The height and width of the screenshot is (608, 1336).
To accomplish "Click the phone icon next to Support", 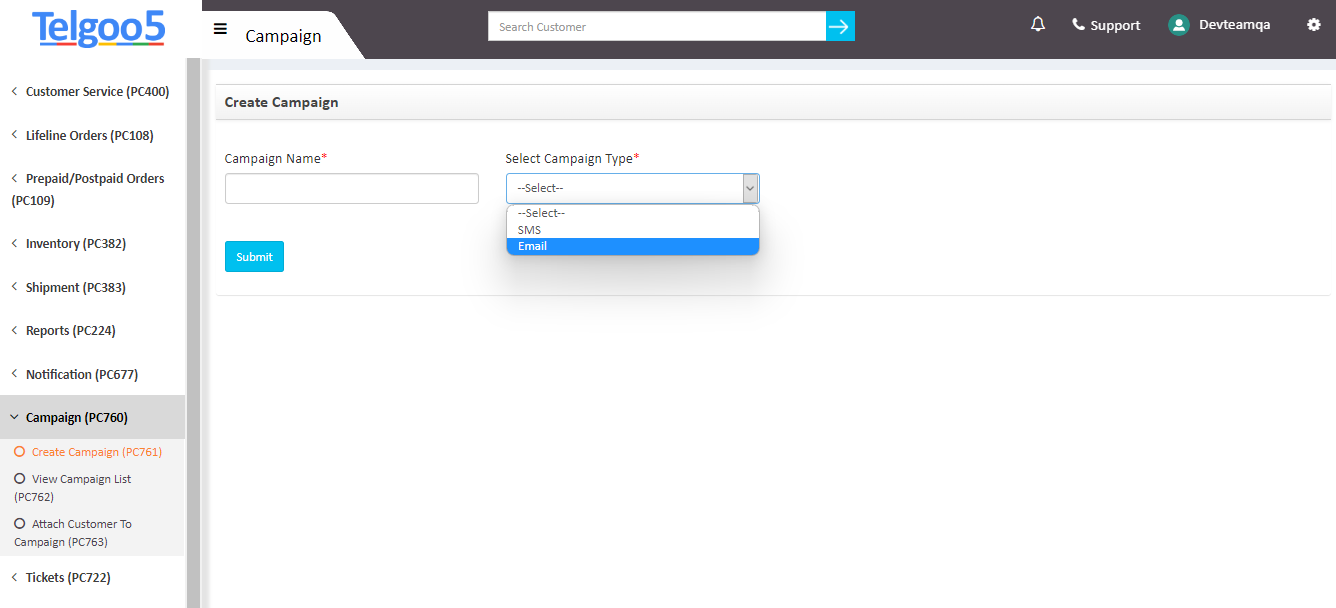I will click(x=1074, y=23).
